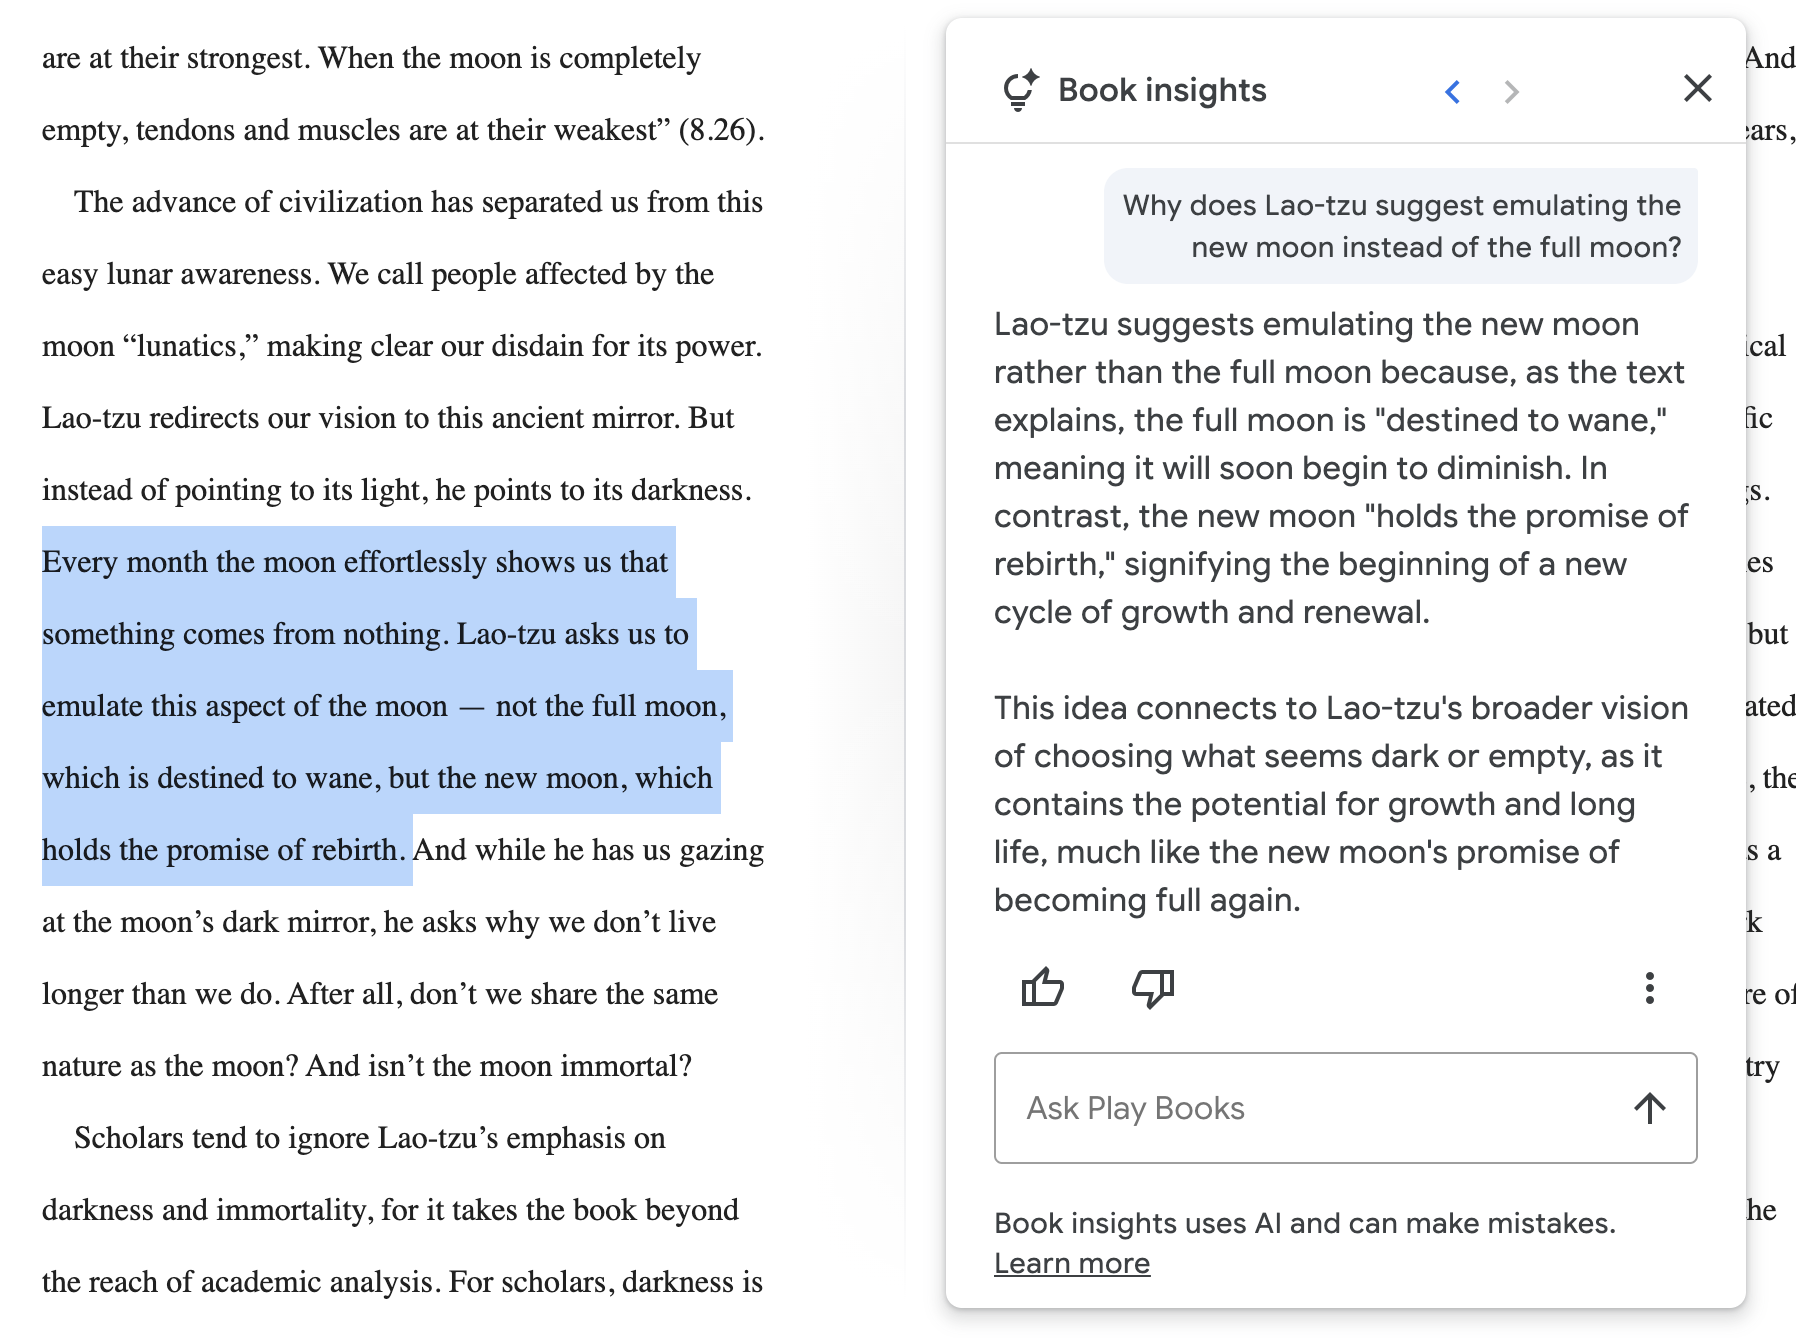Click the second paragraph starting 'This idea connects'
Viewport: 1796px width, 1338px height.
(1340, 804)
